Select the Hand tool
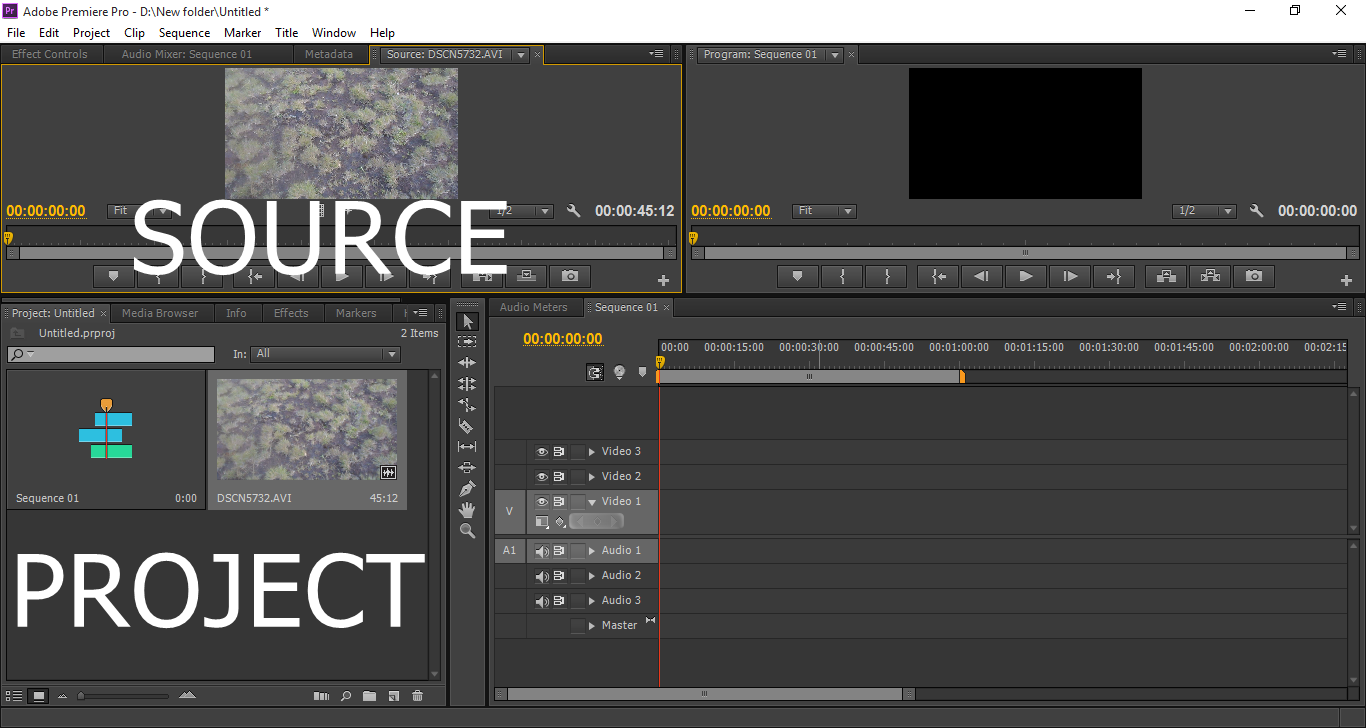The width and height of the screenshot is (1366, 728). point(467,510)
